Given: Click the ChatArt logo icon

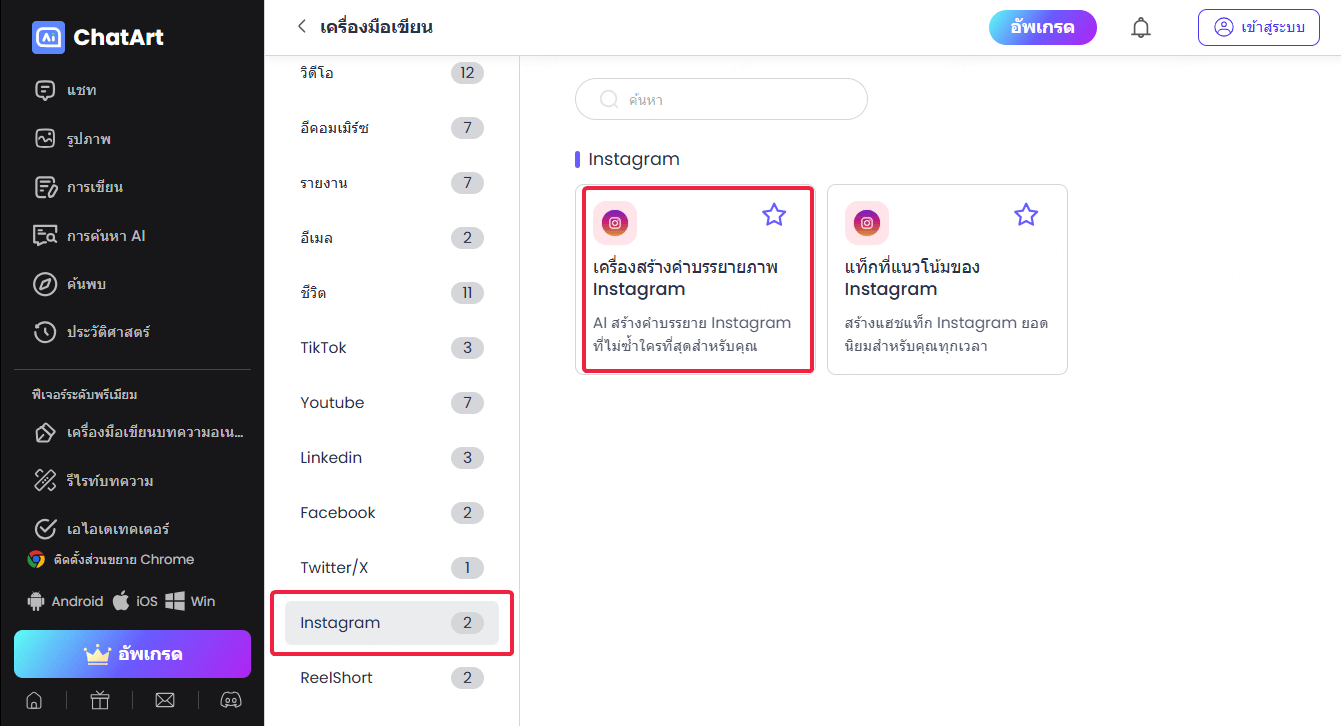Looking at the screenshot, I should click(x=48, y=38).
